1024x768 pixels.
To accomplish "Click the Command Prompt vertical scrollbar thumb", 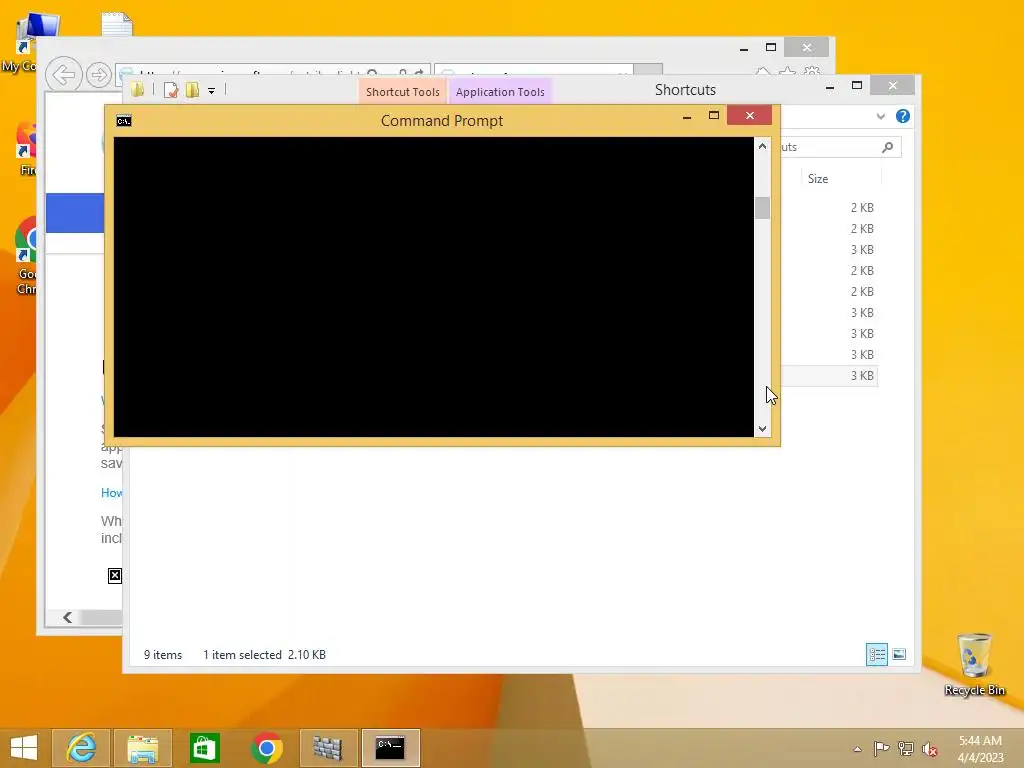I will [762, 208].
